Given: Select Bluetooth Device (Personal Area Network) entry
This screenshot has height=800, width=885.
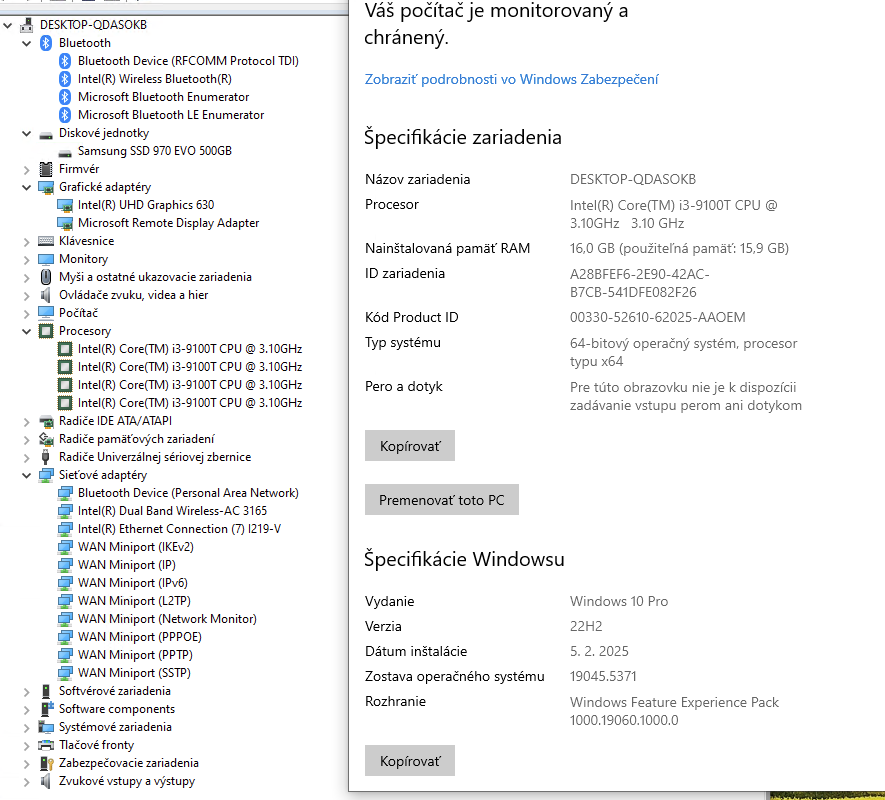Looking at the screenshot, I should click(189, 493).
